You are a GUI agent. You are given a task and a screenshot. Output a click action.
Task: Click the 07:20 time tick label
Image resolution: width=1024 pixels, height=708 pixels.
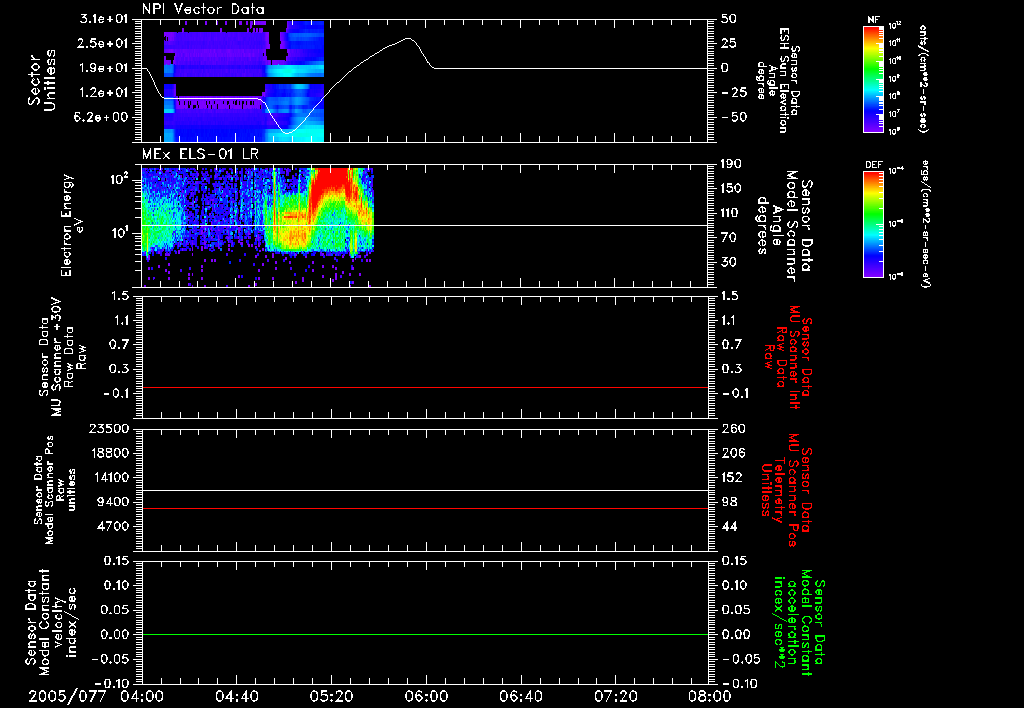pos(615,696)
